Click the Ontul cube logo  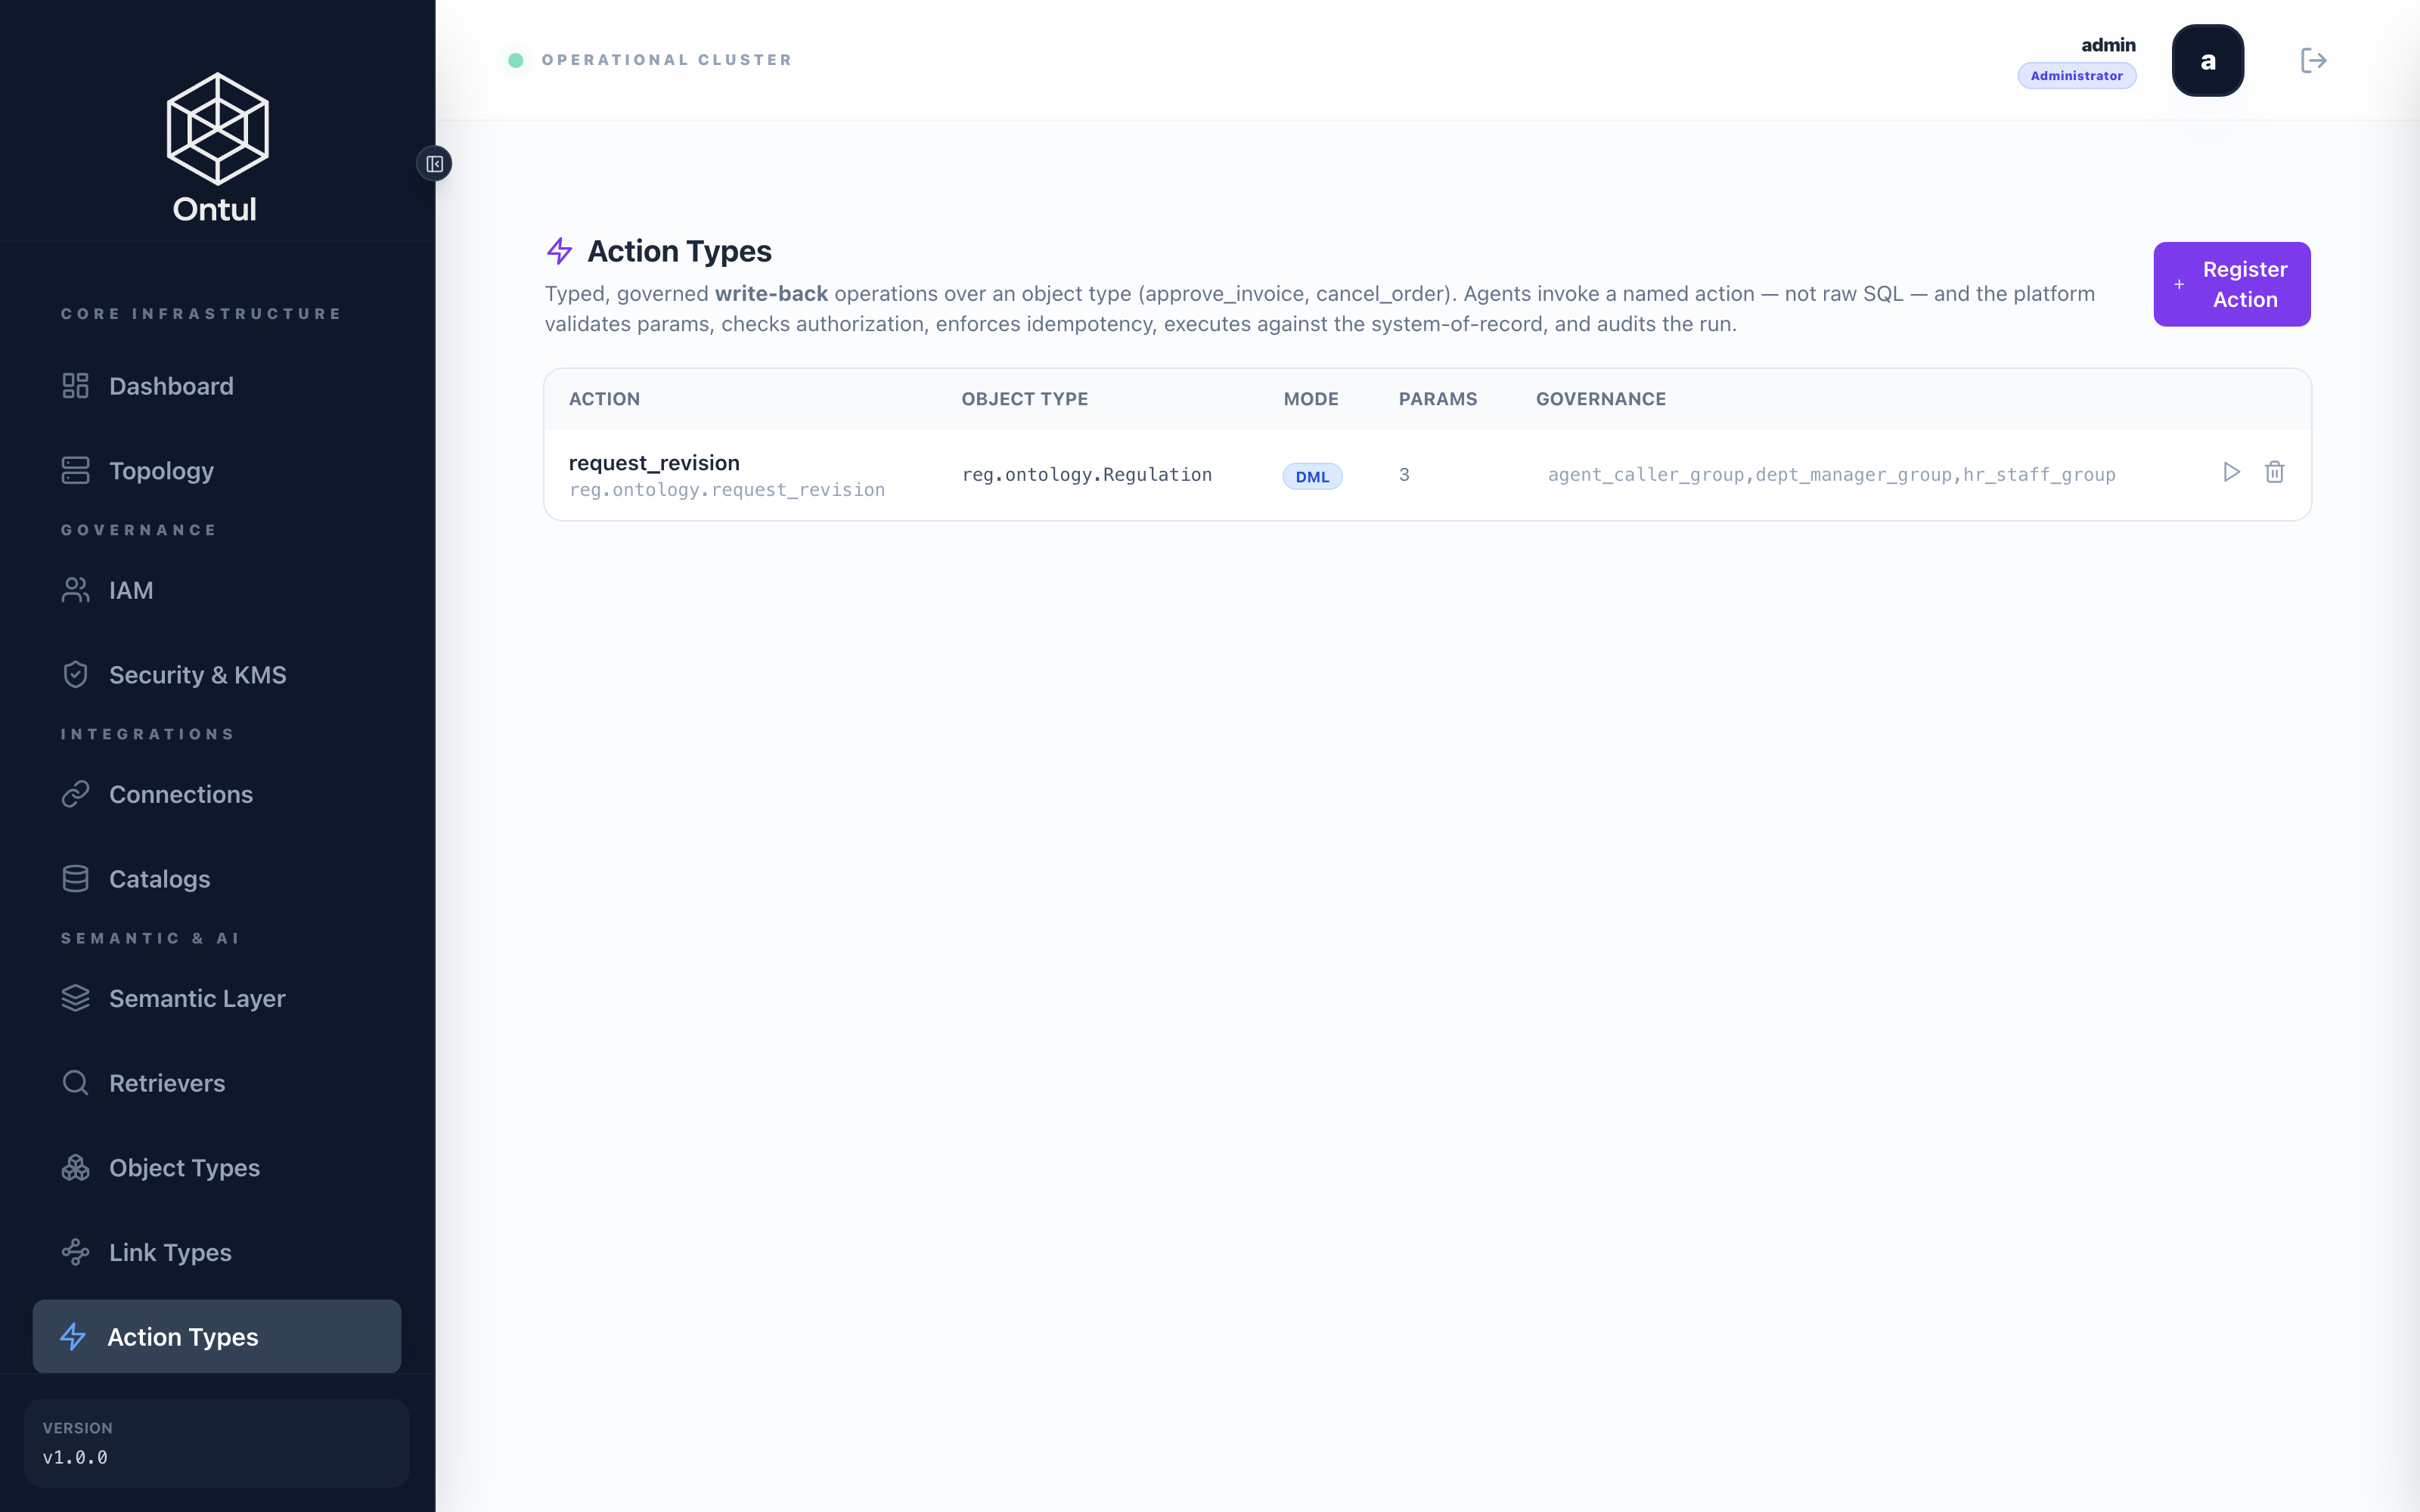click(217, 128)
